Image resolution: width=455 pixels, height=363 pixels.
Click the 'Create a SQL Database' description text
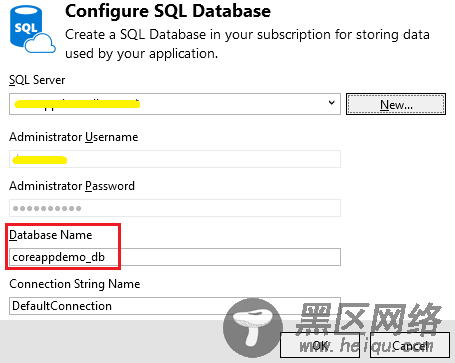(247, 44)
